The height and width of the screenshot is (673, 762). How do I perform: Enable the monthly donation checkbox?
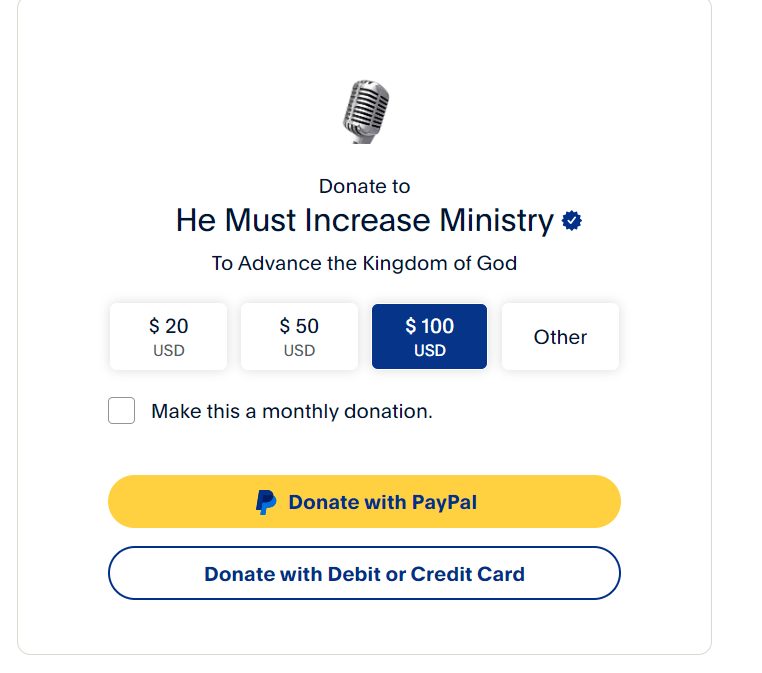coord(122,411)
